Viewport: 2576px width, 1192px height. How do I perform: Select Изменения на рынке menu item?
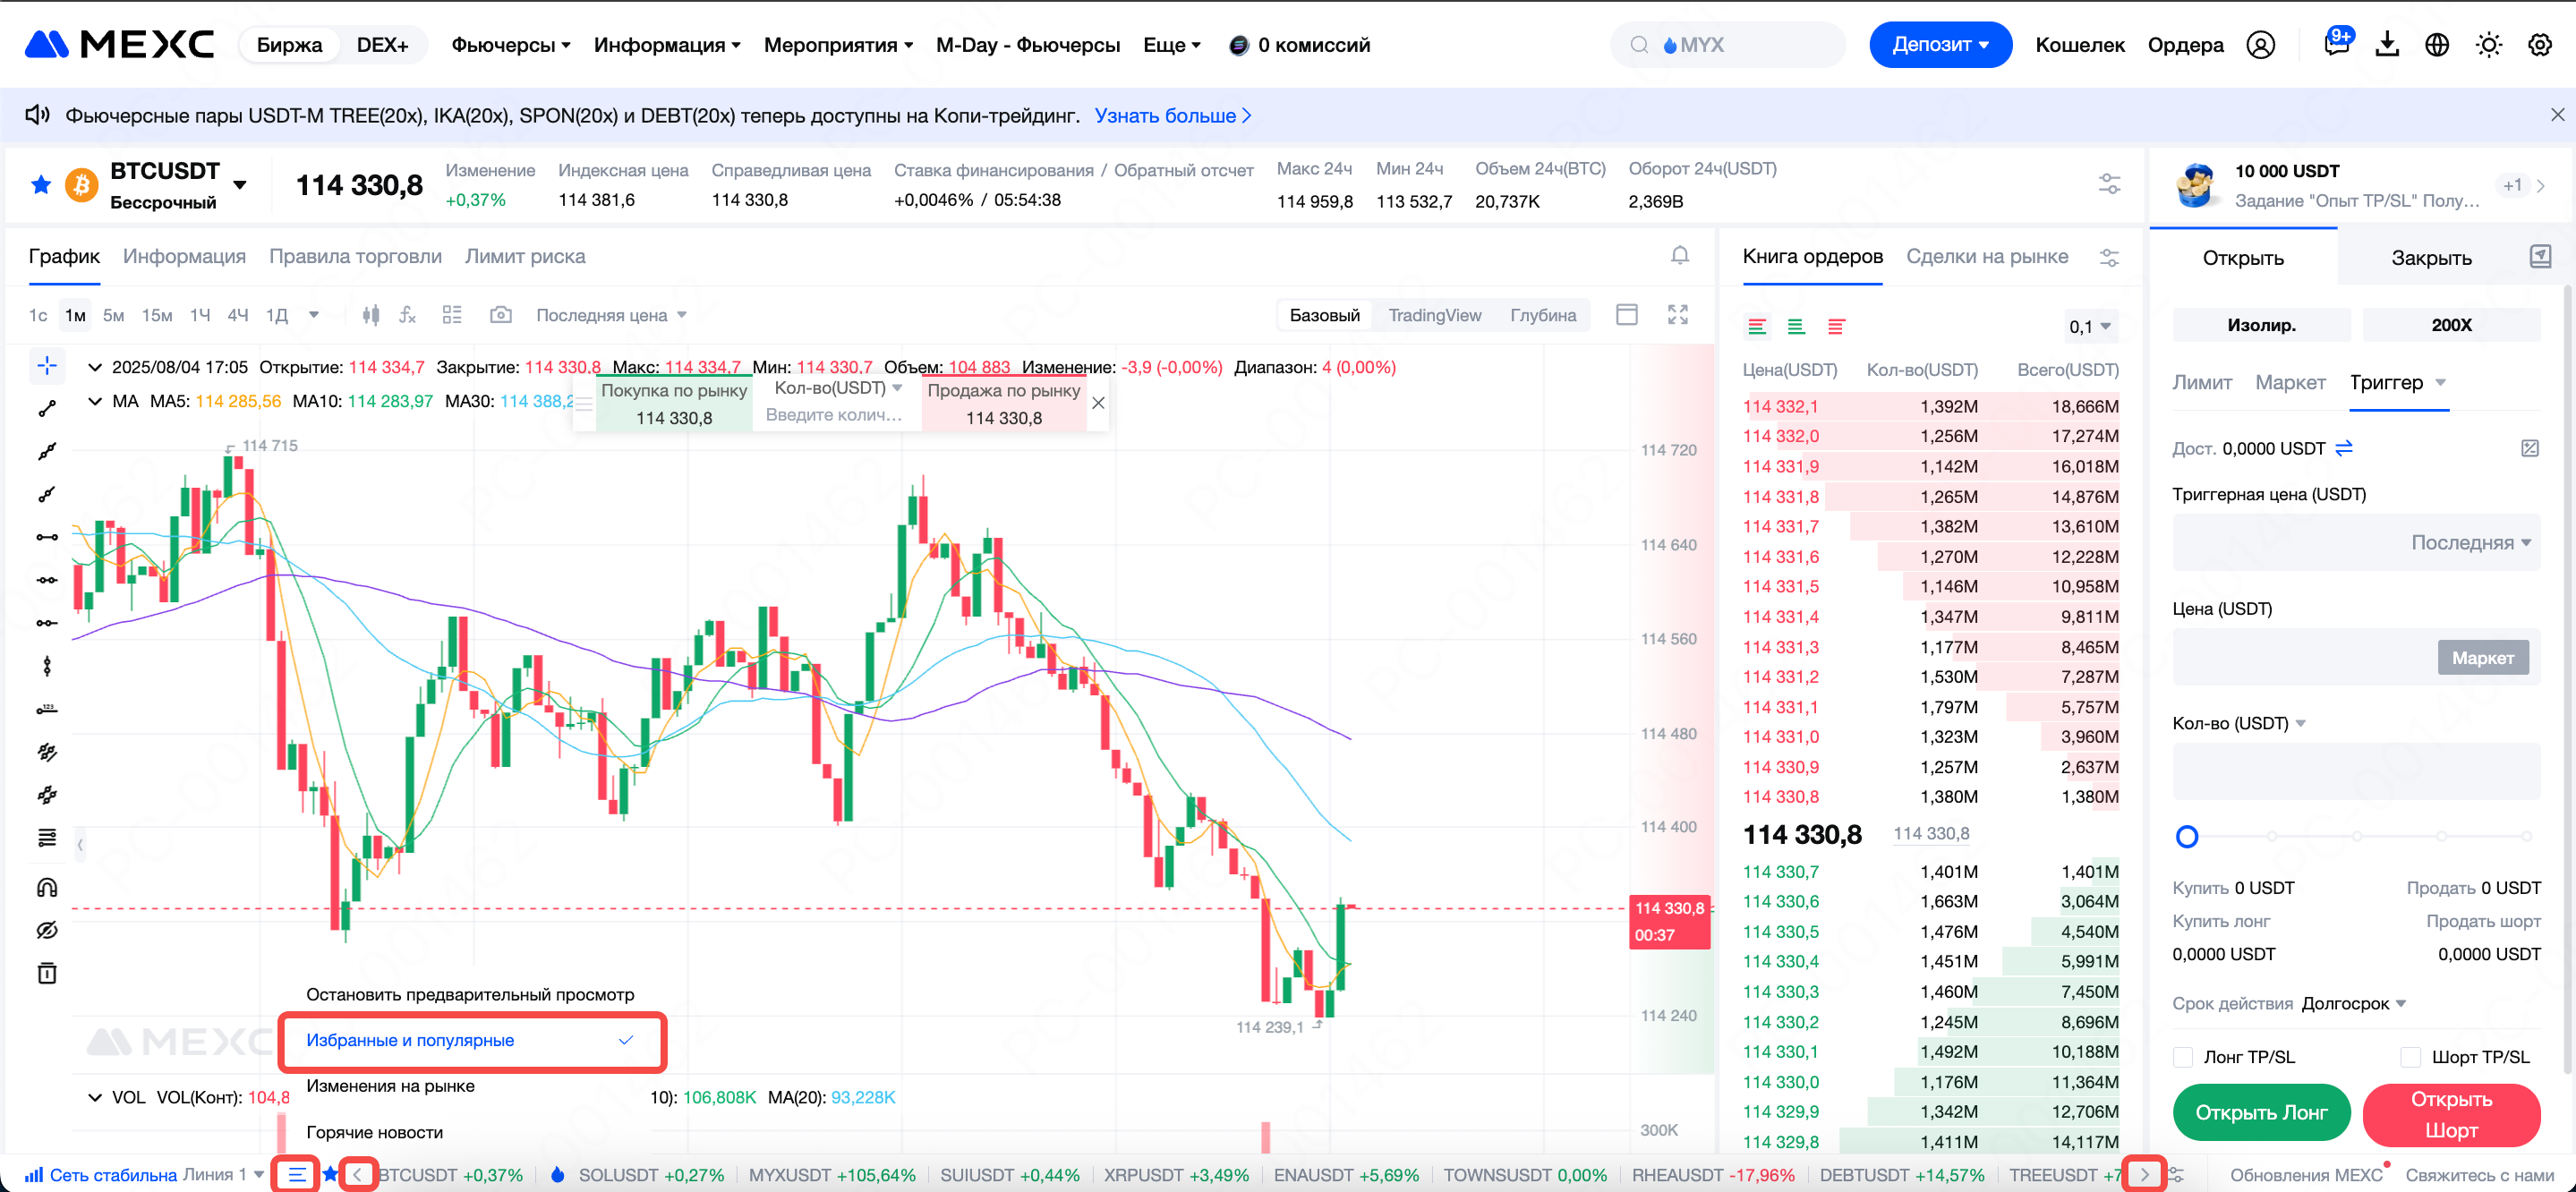point(390,1086)
